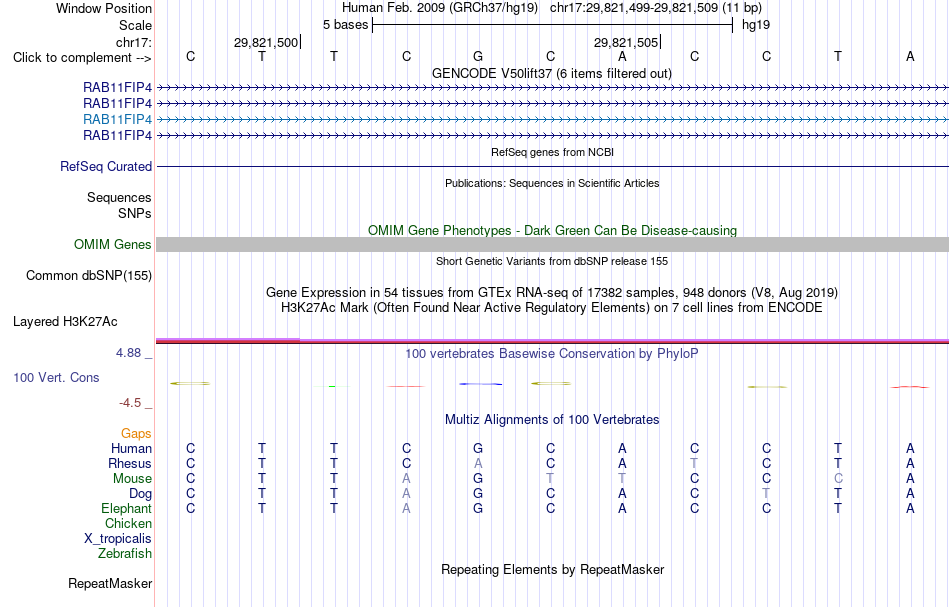Click the 29,821,500 ruler position

[266, 42]
